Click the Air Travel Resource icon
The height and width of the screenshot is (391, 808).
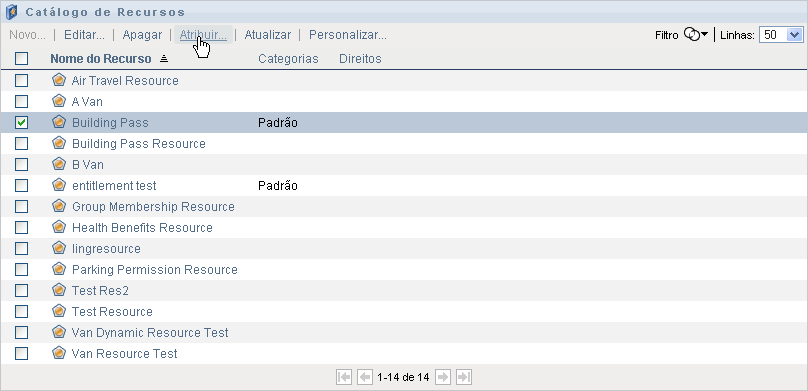[x=59, y=80]
